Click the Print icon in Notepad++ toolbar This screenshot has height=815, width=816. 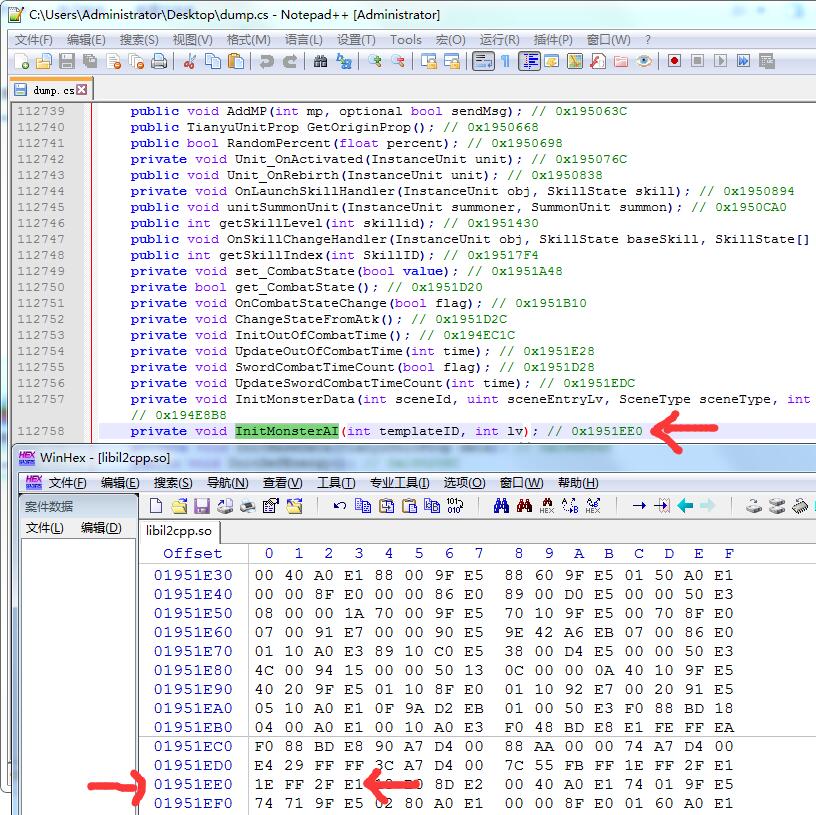[159, 61]
